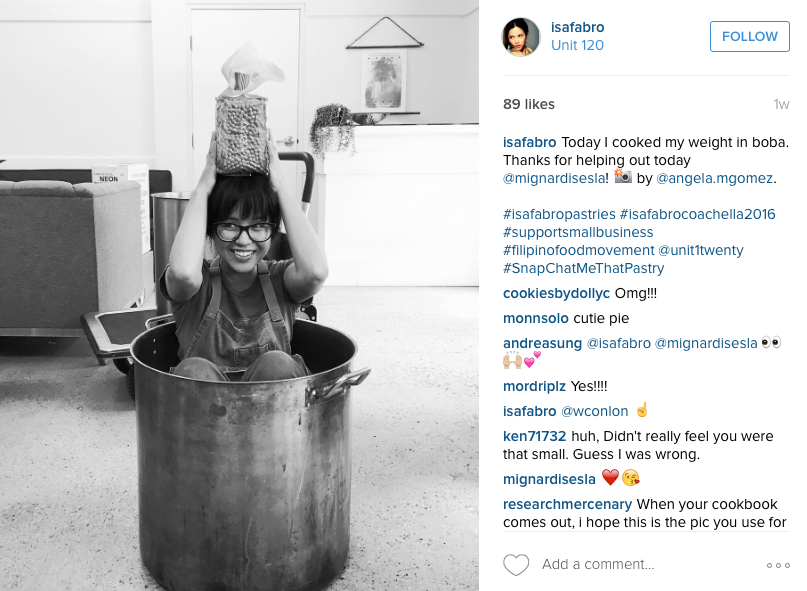
Task: Open isafabro profile picture avatar
Action: coord(521,37)
